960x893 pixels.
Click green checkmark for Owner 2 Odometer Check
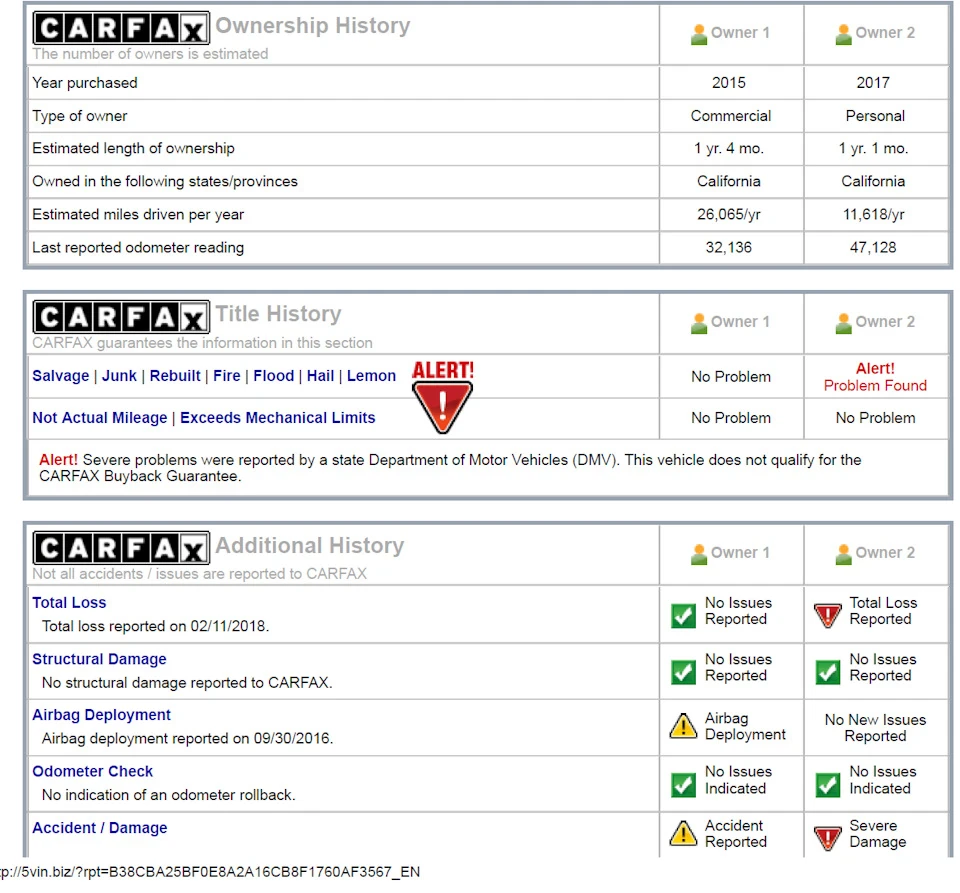coord(828,785)
